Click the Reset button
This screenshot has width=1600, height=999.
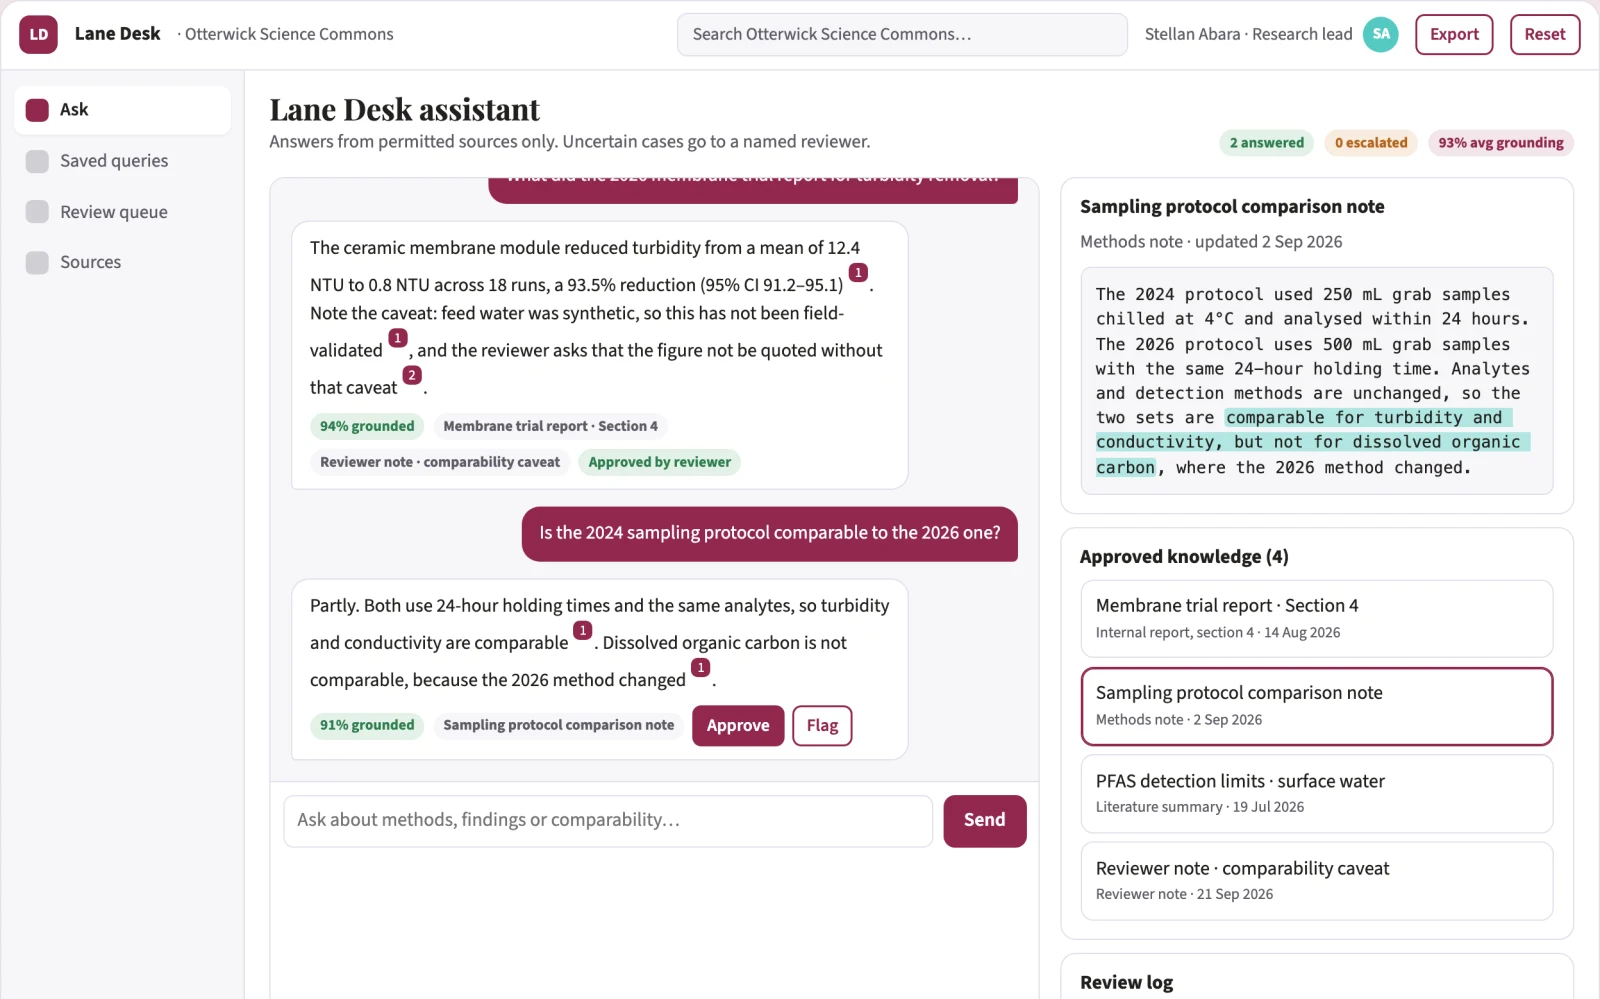1545,34
